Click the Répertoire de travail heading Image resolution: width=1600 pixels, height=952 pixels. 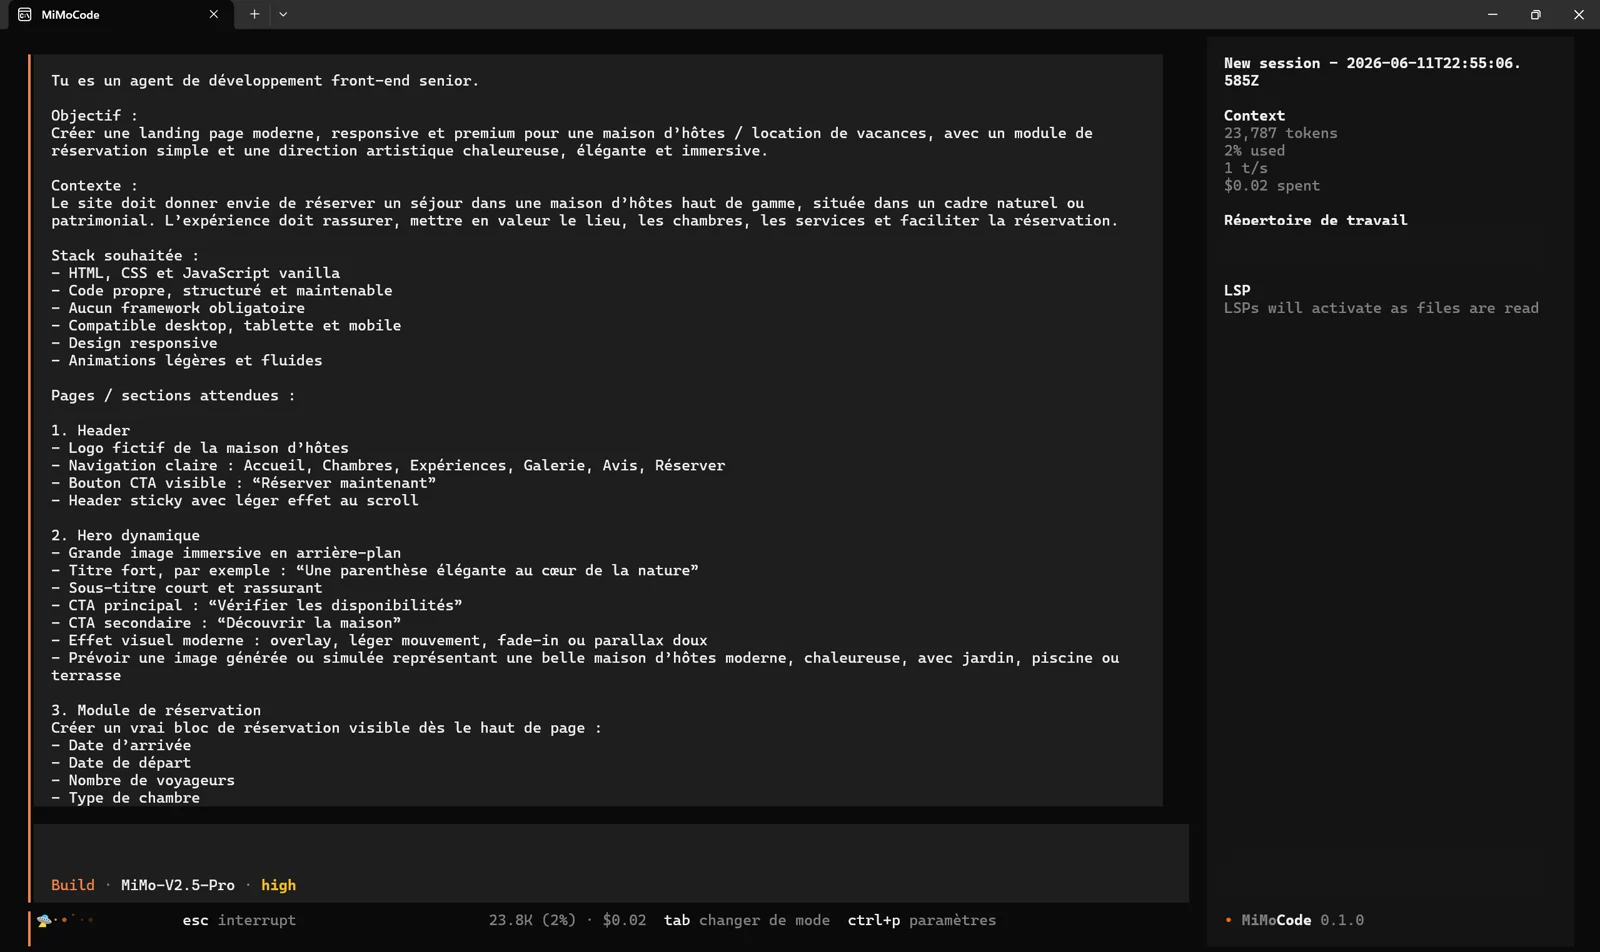[1315, 220]
